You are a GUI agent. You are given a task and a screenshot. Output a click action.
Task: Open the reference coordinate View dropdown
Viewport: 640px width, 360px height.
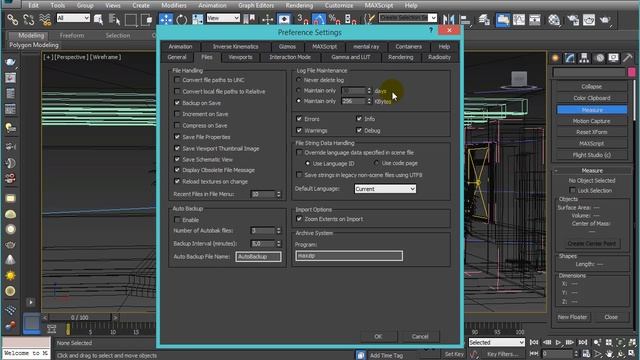click(223, 18)
